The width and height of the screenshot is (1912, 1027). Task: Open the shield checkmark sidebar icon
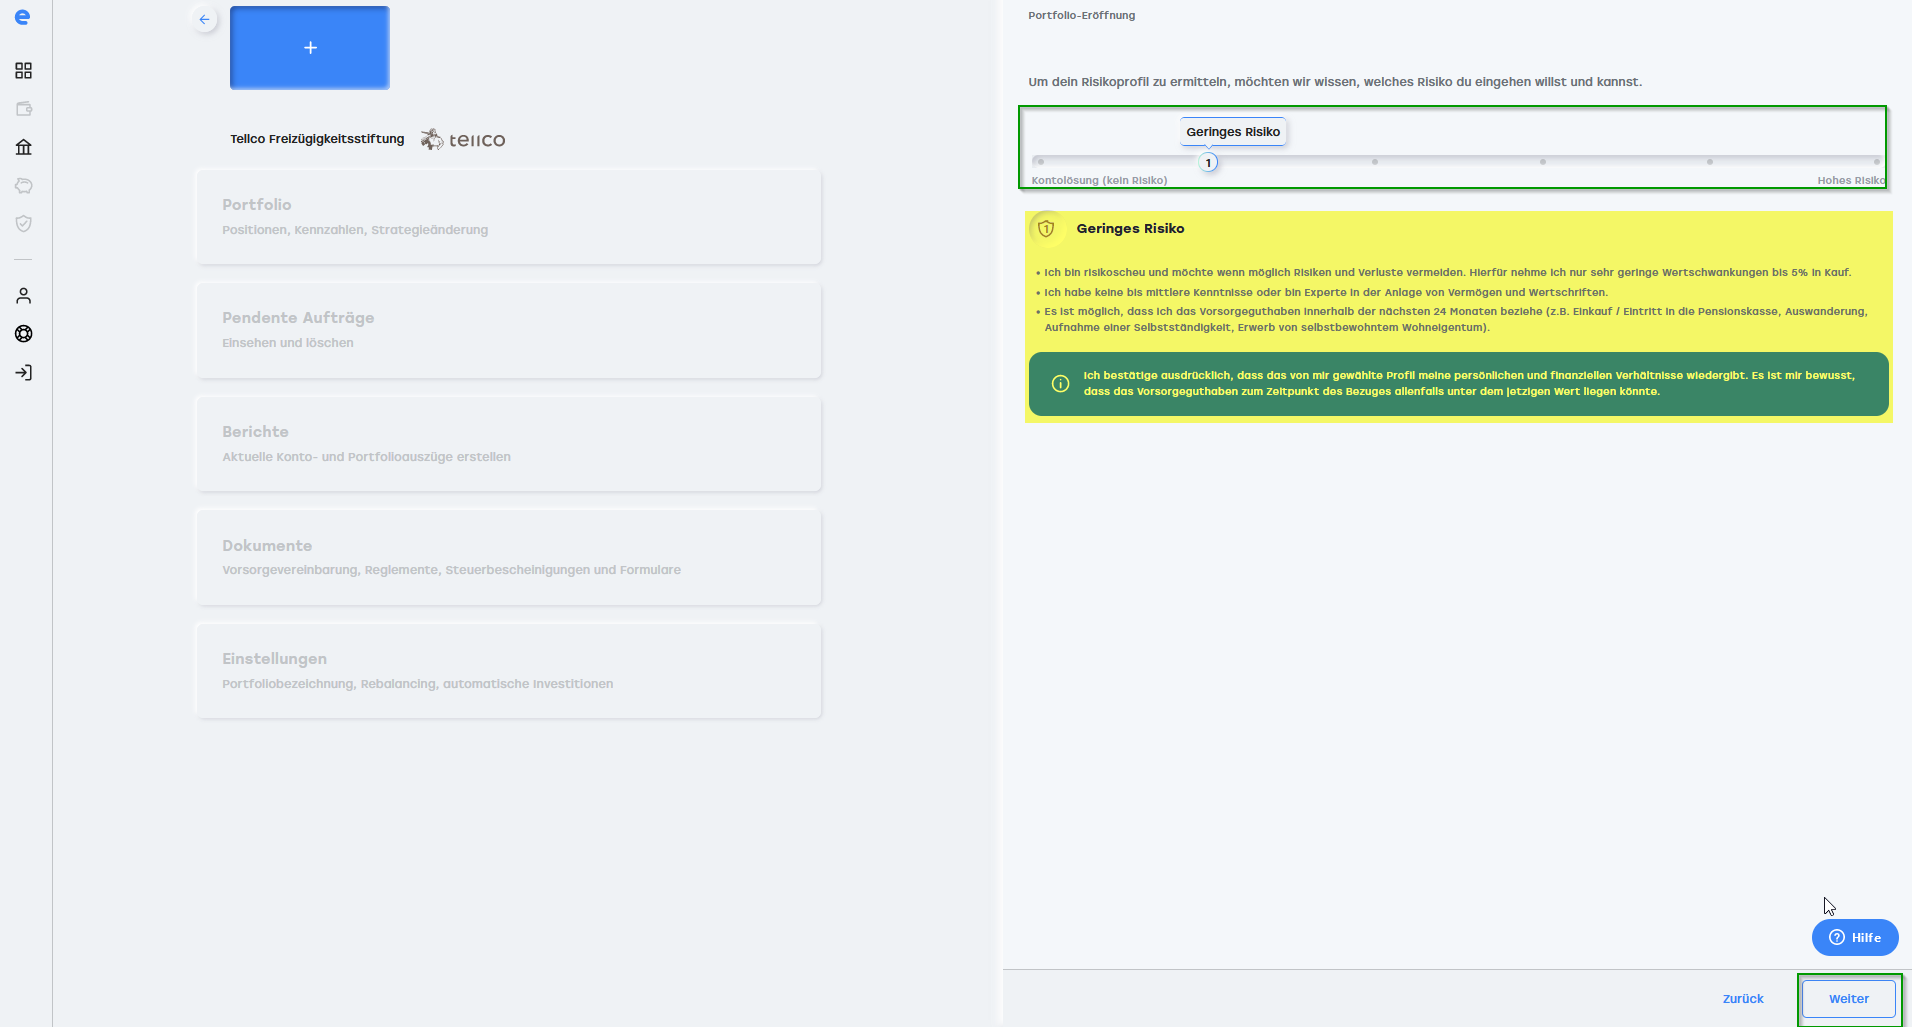click(24, 224)
